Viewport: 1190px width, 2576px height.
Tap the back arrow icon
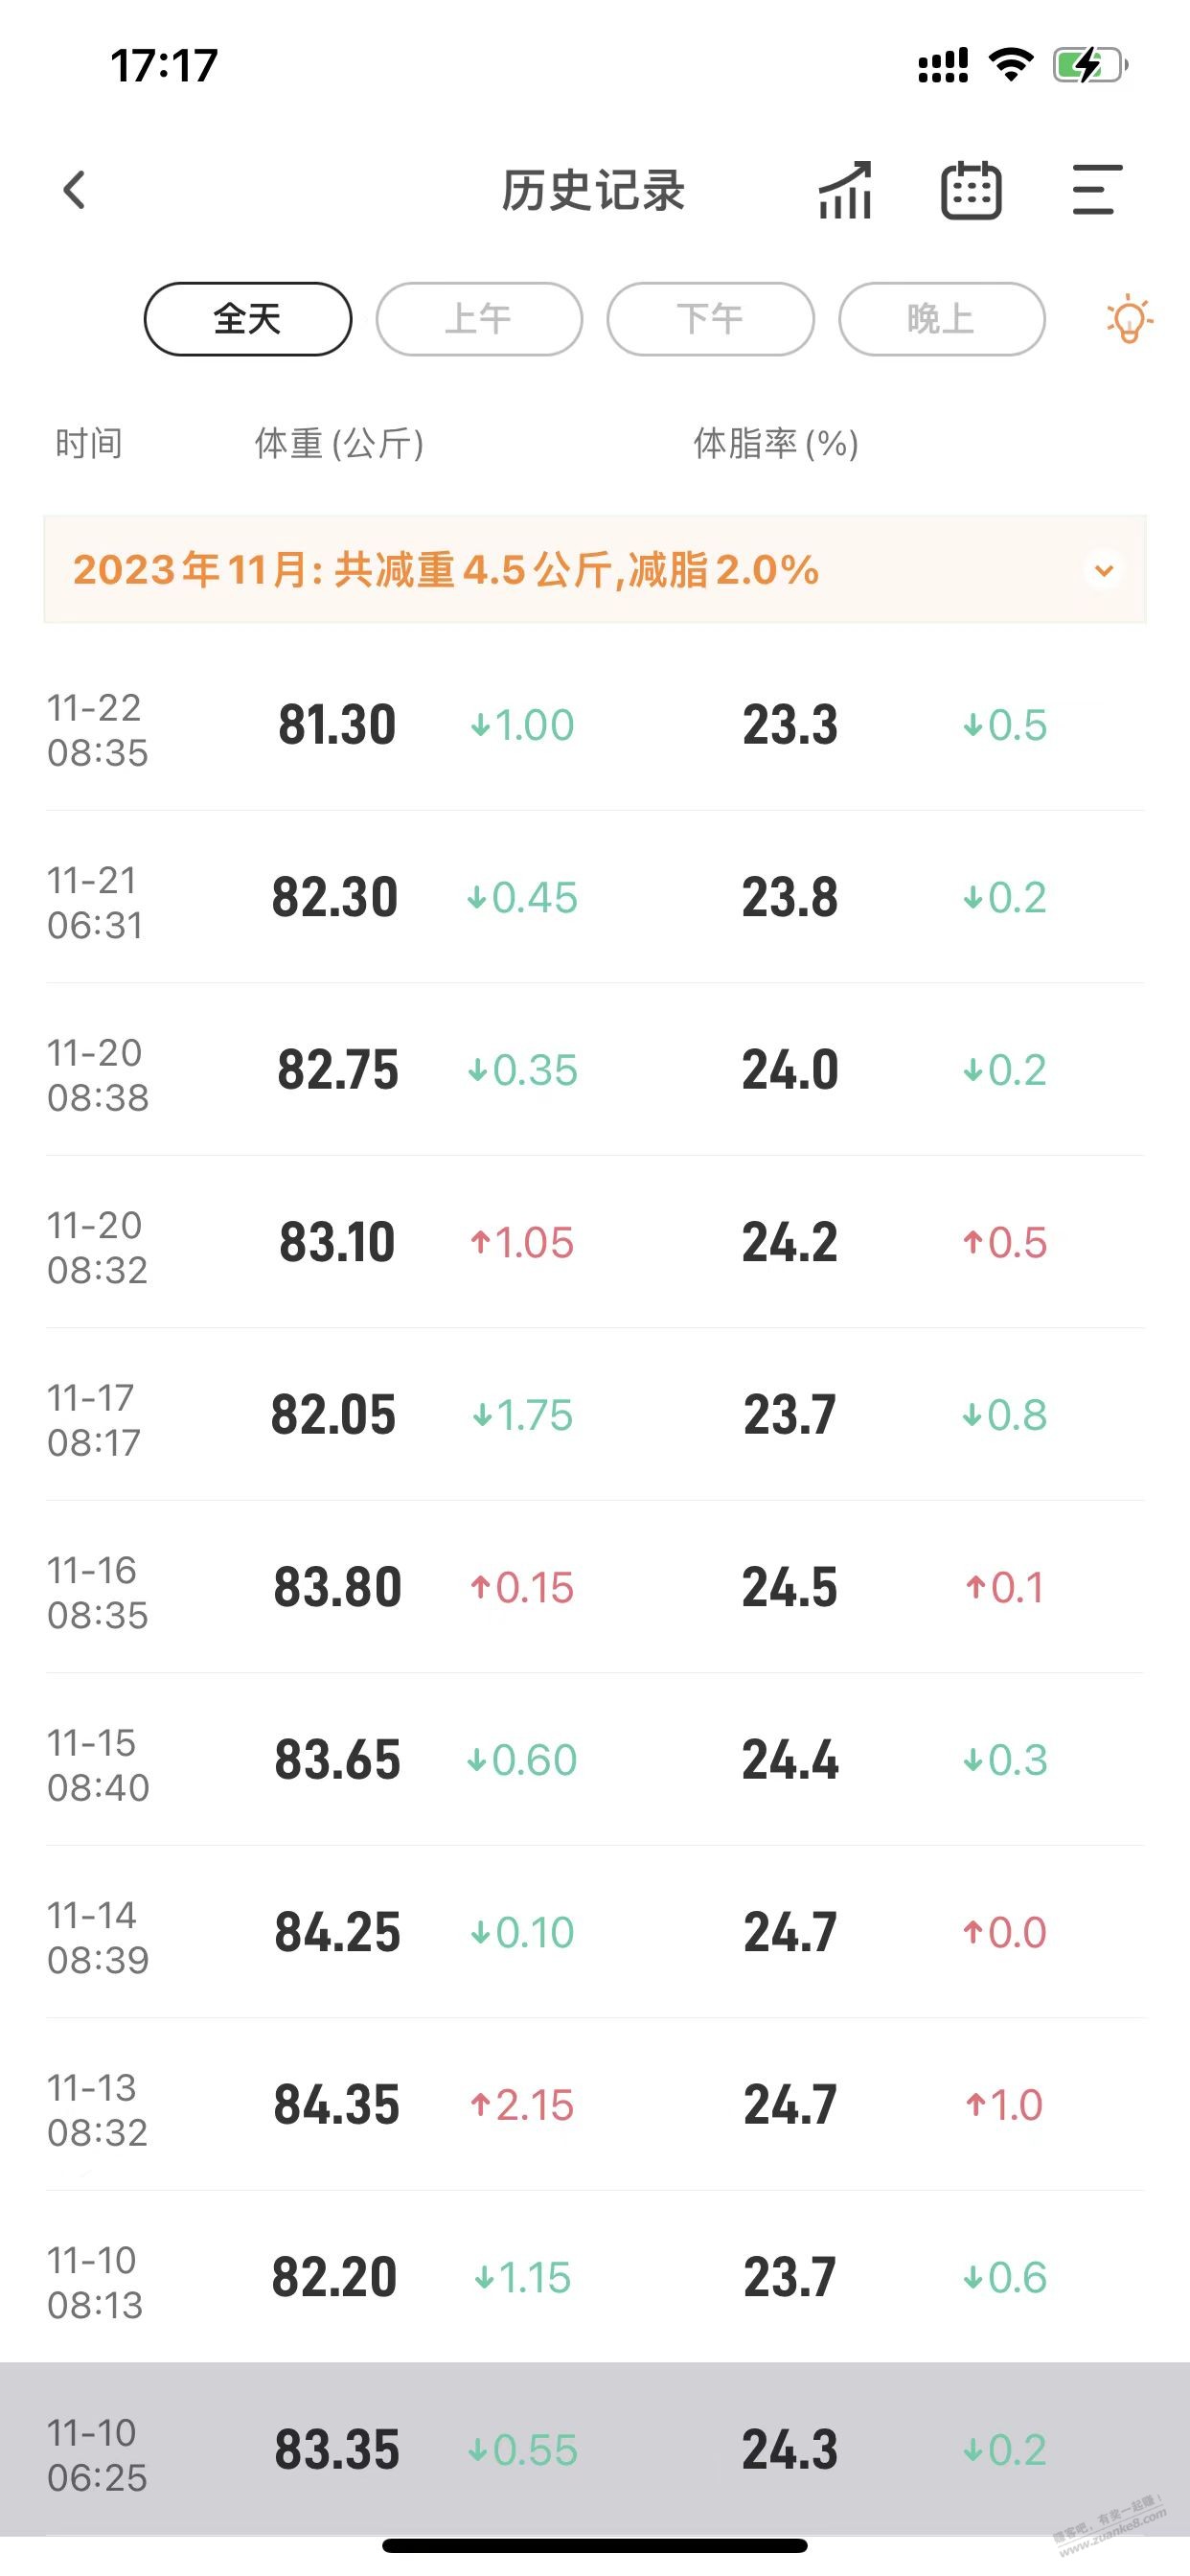pyautogui.click(x=74, y=190)
